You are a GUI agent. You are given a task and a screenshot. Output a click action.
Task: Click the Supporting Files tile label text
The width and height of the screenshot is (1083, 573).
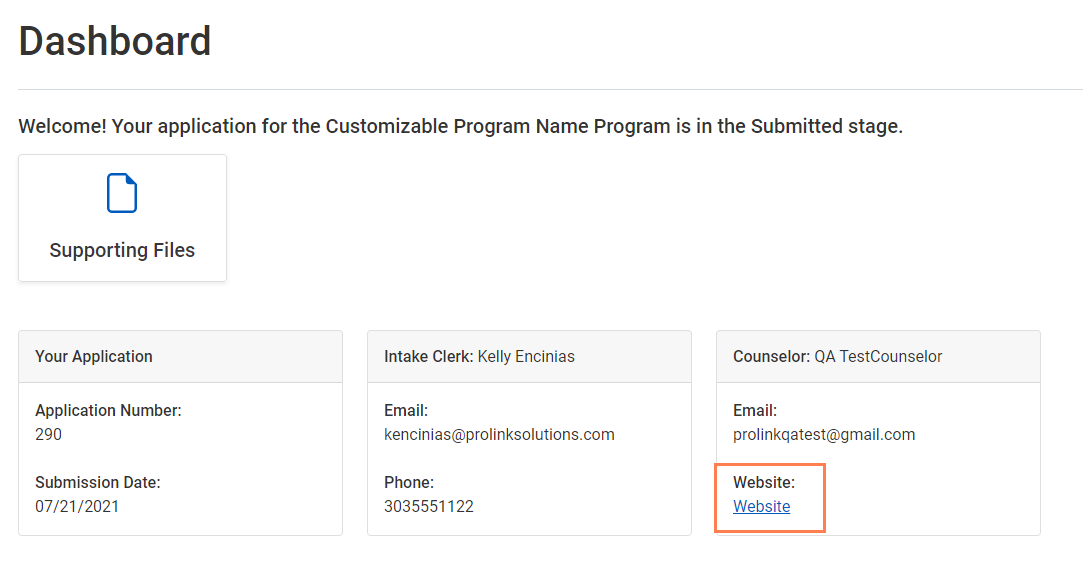122,250
